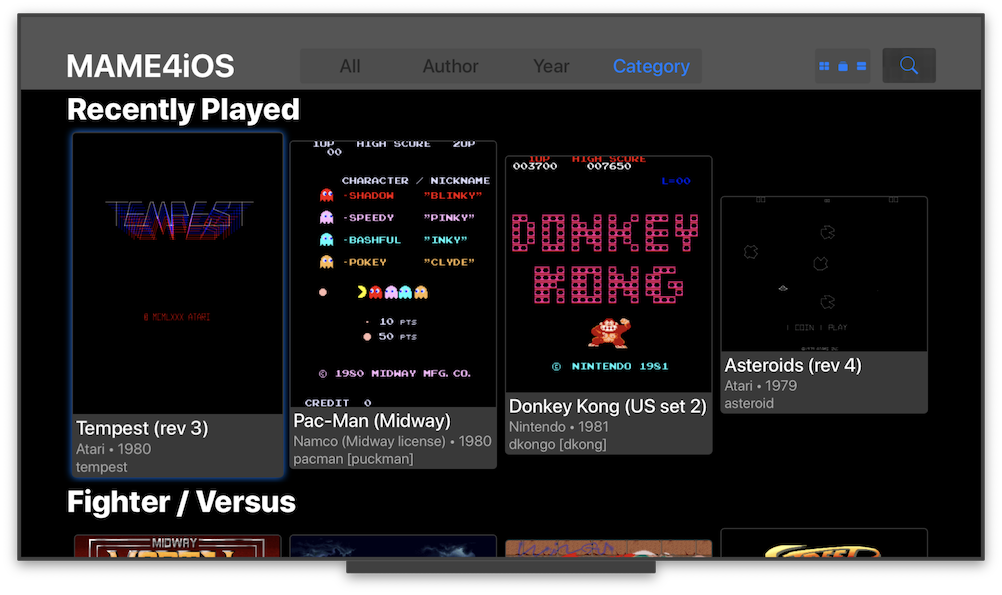Open the layout view options button
This screenshot has width=1002, height=595.
(x=842, y=66)
